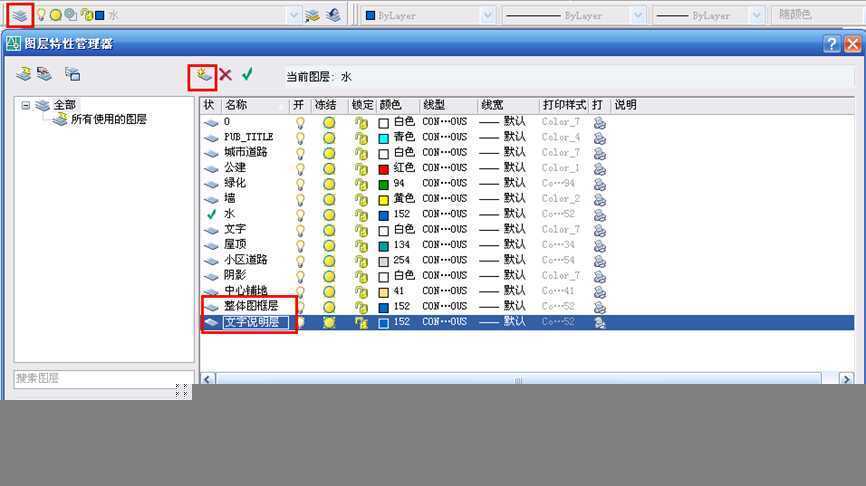
Task: Select the 中心铺地 layer name
Action: [x=246, y=291]
